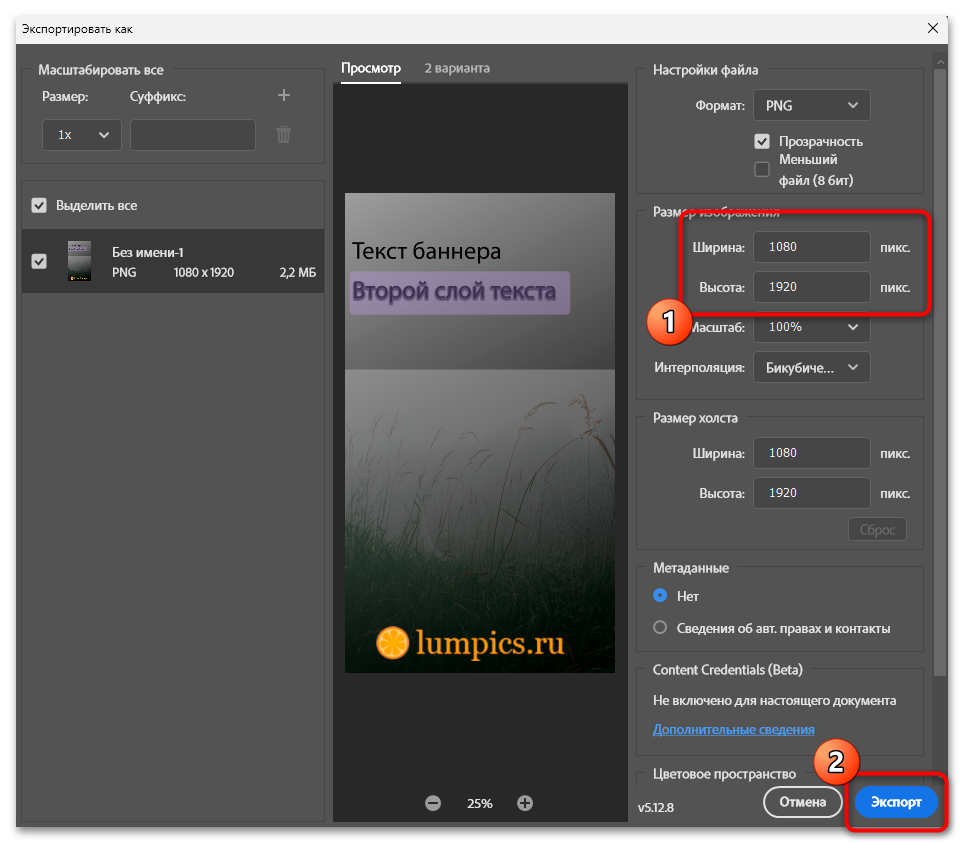Toggle the Выделить все checkbox
Image resolution: width=964 pixels, height=843 pixels.
(39, 205)
